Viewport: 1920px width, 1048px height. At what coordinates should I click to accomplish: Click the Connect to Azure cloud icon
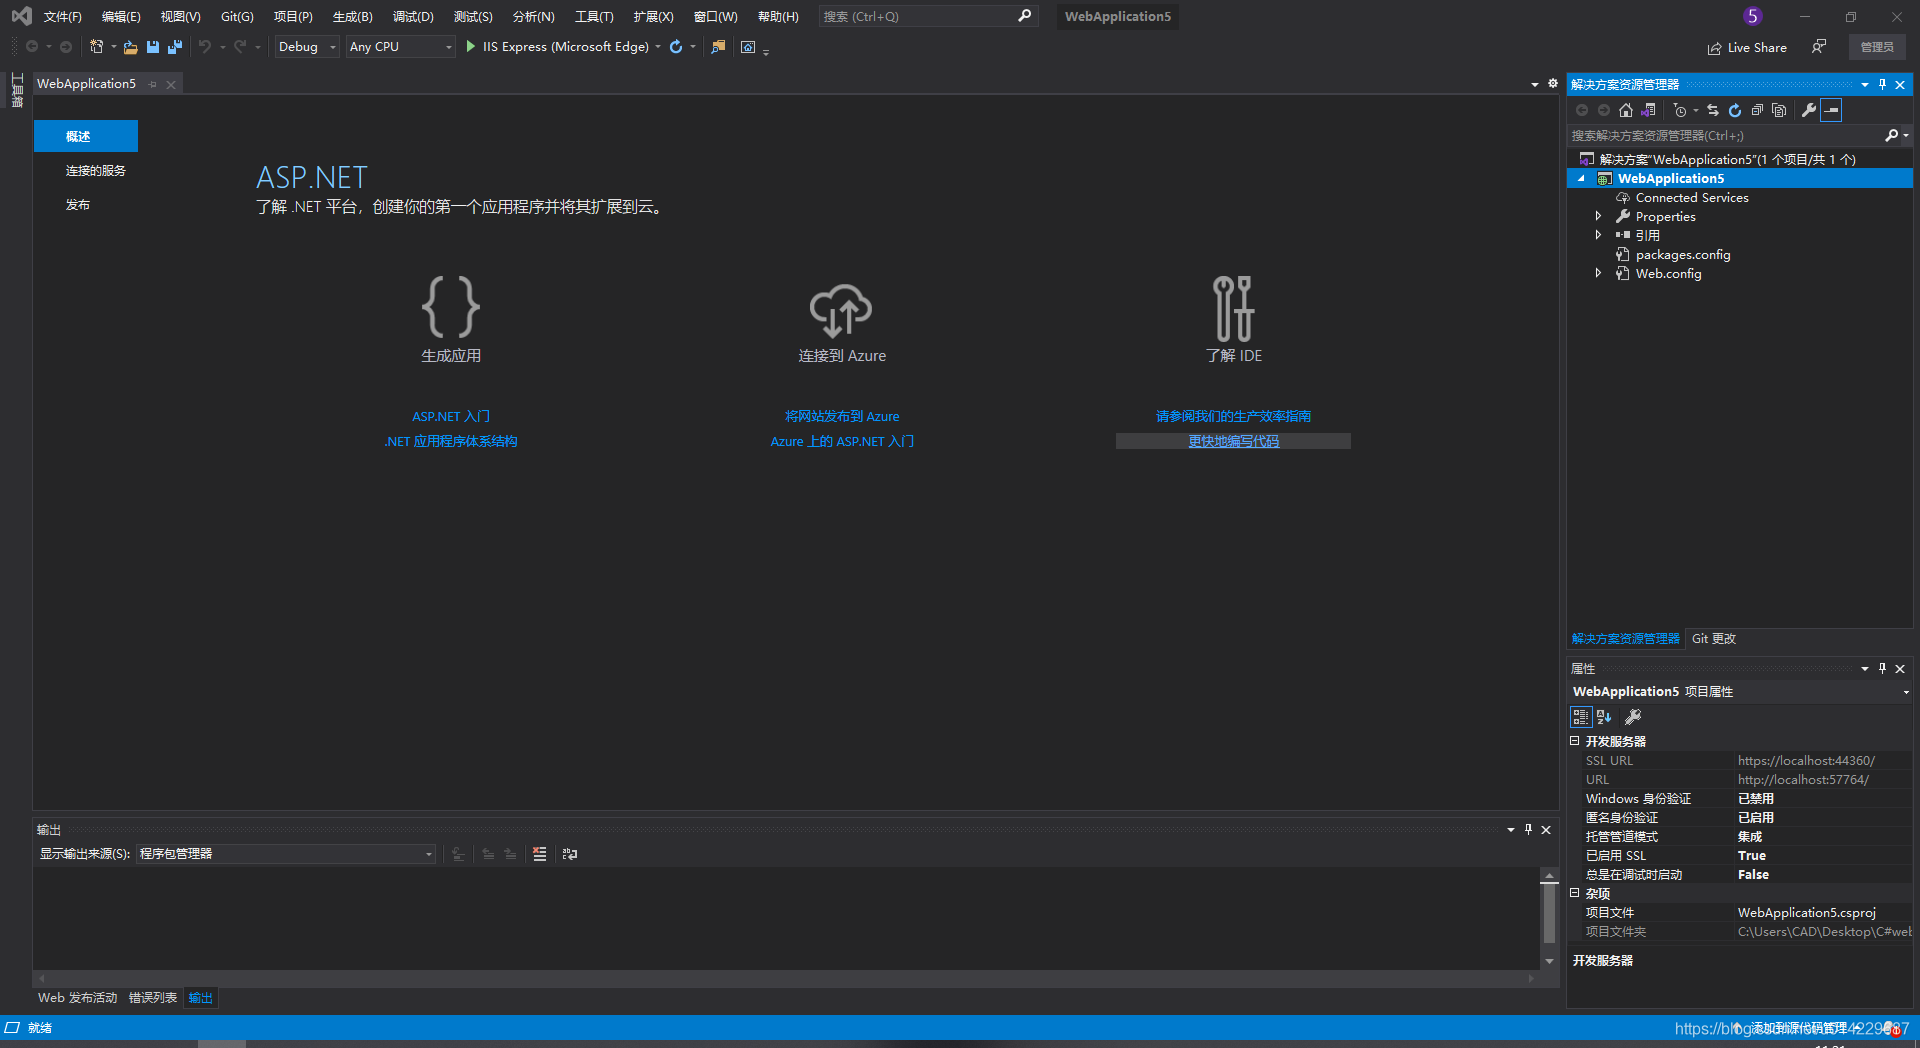click(x=841, y=310)
